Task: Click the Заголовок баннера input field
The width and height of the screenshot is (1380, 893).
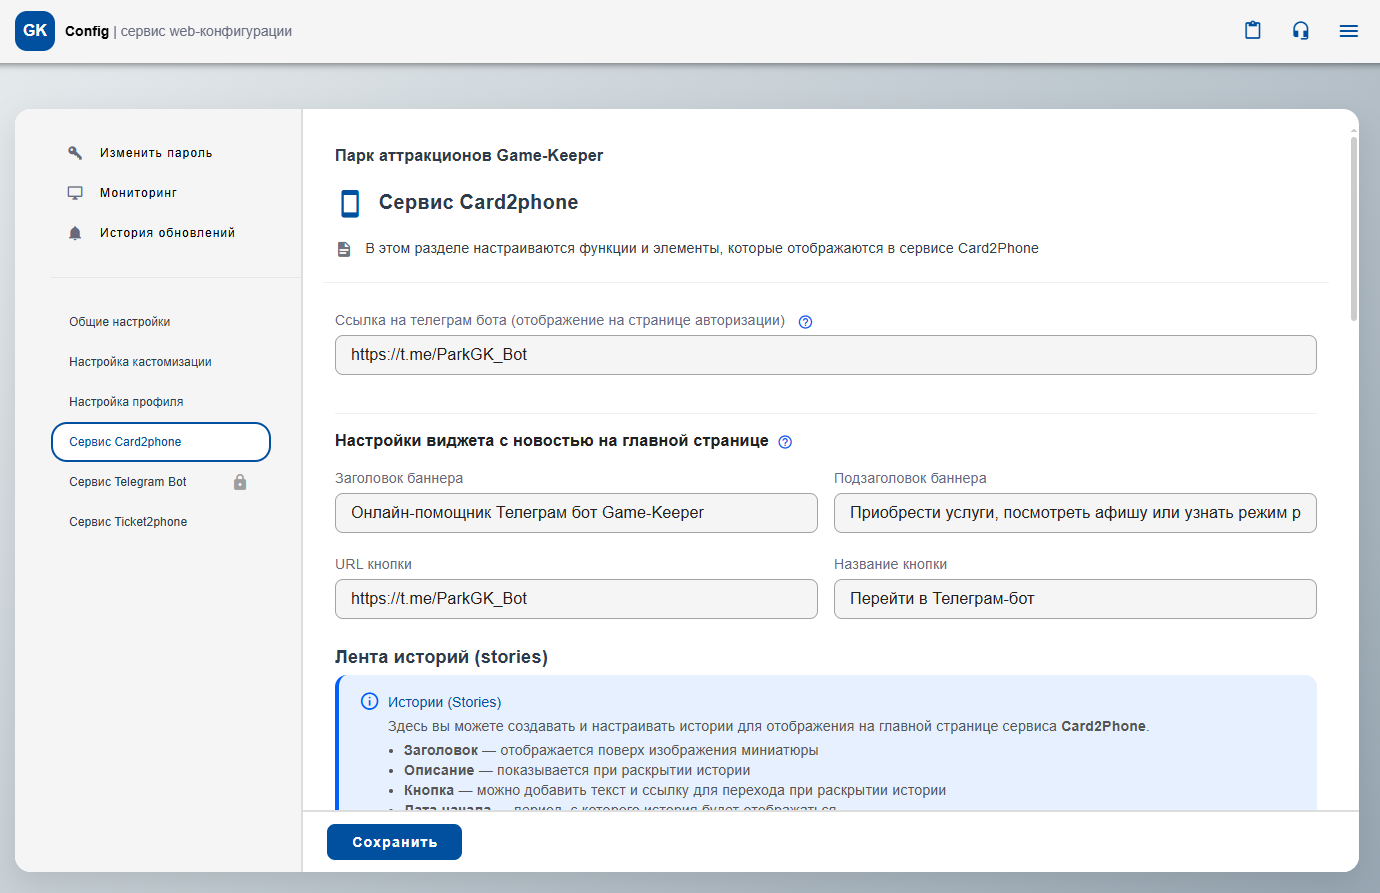Action: [x=576, y=513]
